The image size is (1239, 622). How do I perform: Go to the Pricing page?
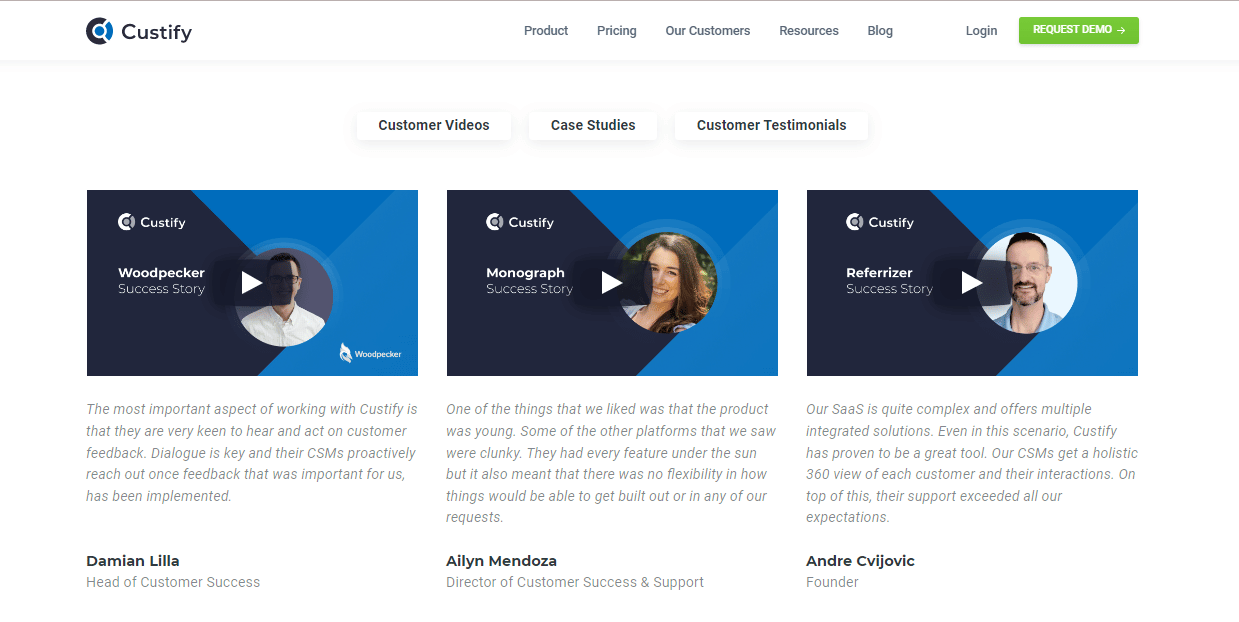(617, 31)
